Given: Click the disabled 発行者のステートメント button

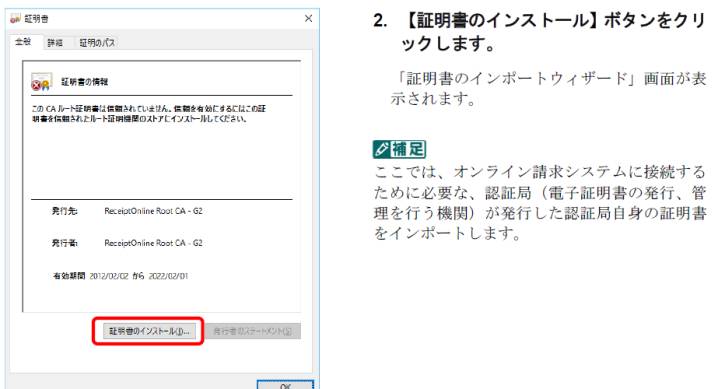Looking at the screenshot, I should click(253, 331).
